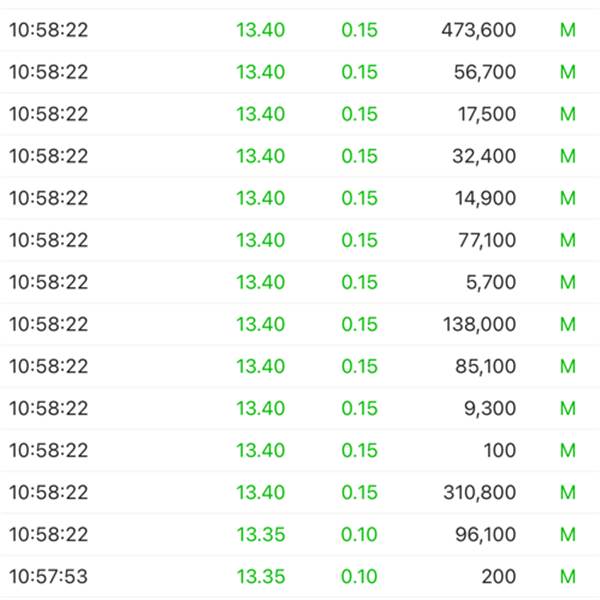Select the trade row with volume 473,600
This screenshot has height=600, width=600.
[300, 30]
